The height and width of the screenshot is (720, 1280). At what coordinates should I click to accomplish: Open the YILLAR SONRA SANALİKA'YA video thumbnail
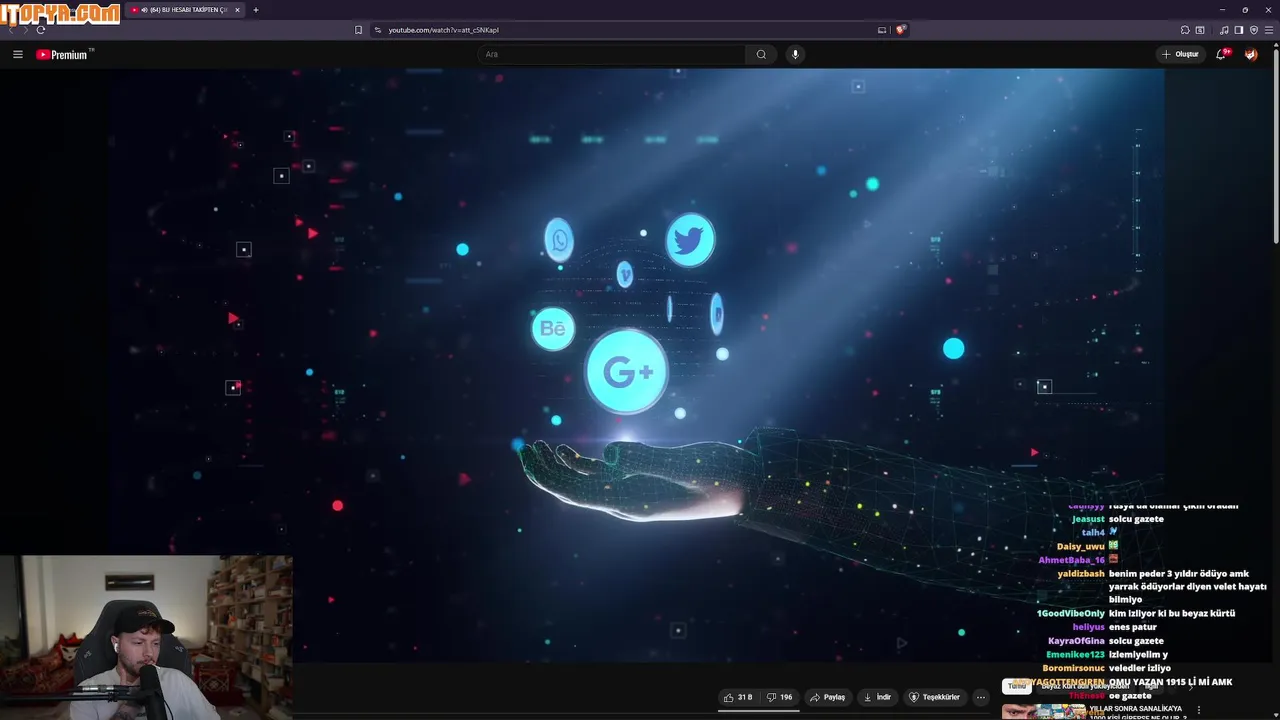point(1044,712)
